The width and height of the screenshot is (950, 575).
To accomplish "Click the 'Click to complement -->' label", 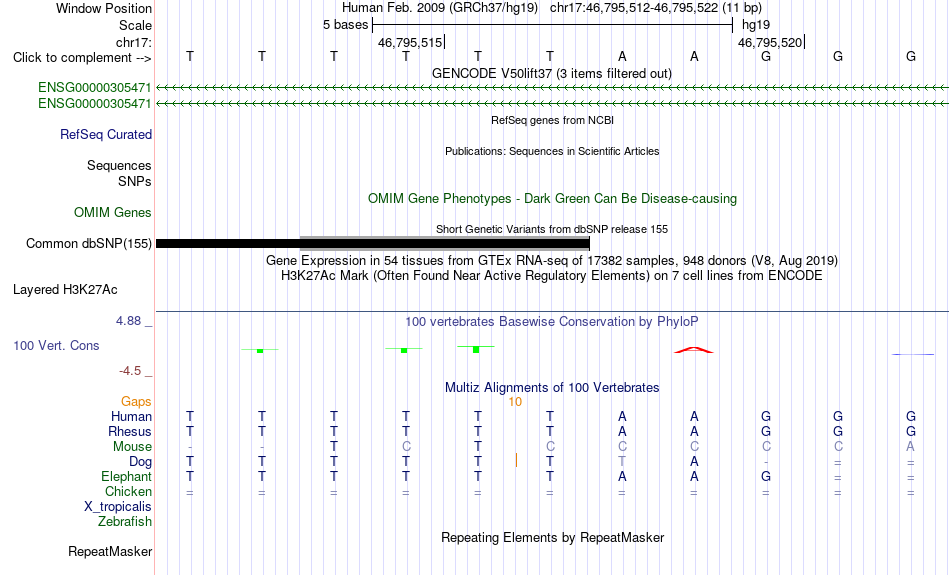I will pyautogui.click(x=82, y=58).
